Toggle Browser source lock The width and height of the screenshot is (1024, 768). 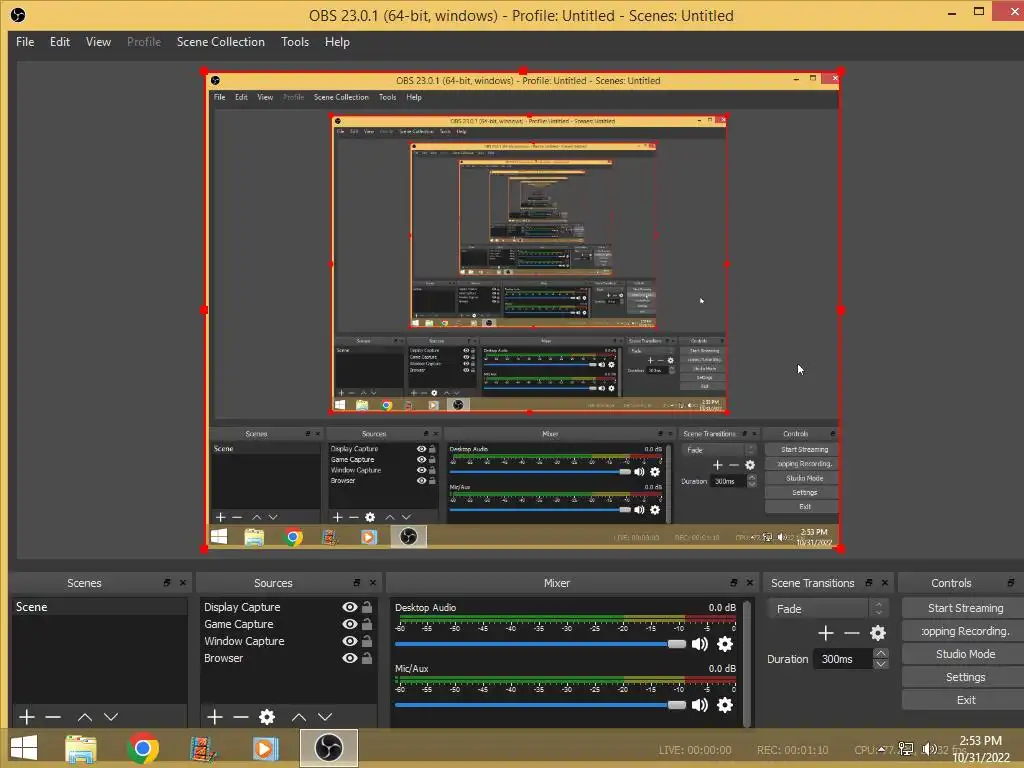pyautogui.click(x=367, y=658)
